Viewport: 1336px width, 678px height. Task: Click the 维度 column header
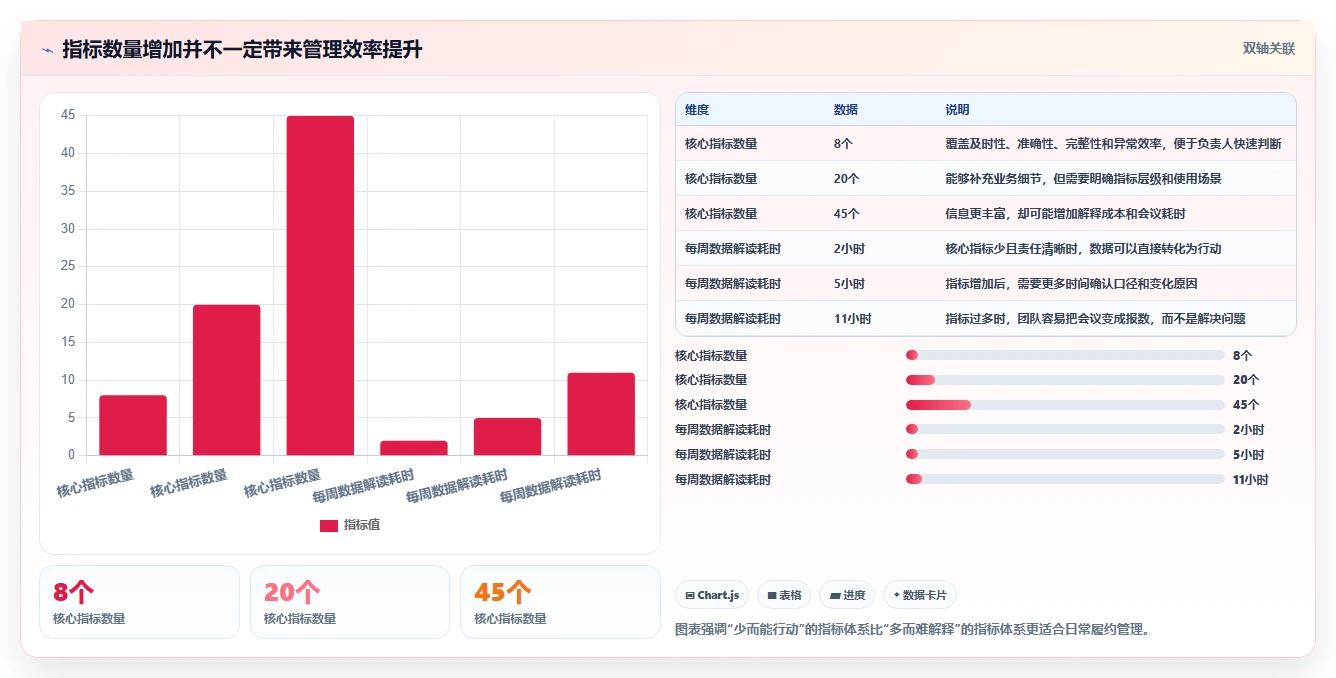click(697, 110)
